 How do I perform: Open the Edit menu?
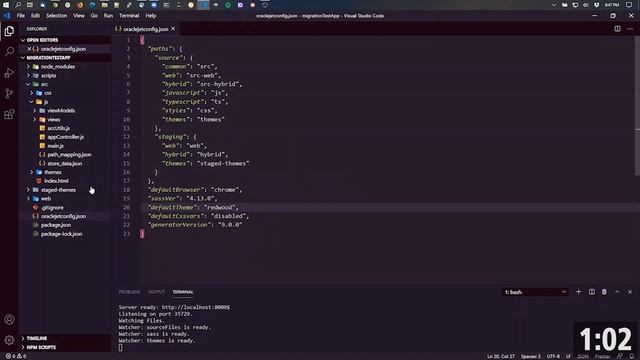pos(36,16)
